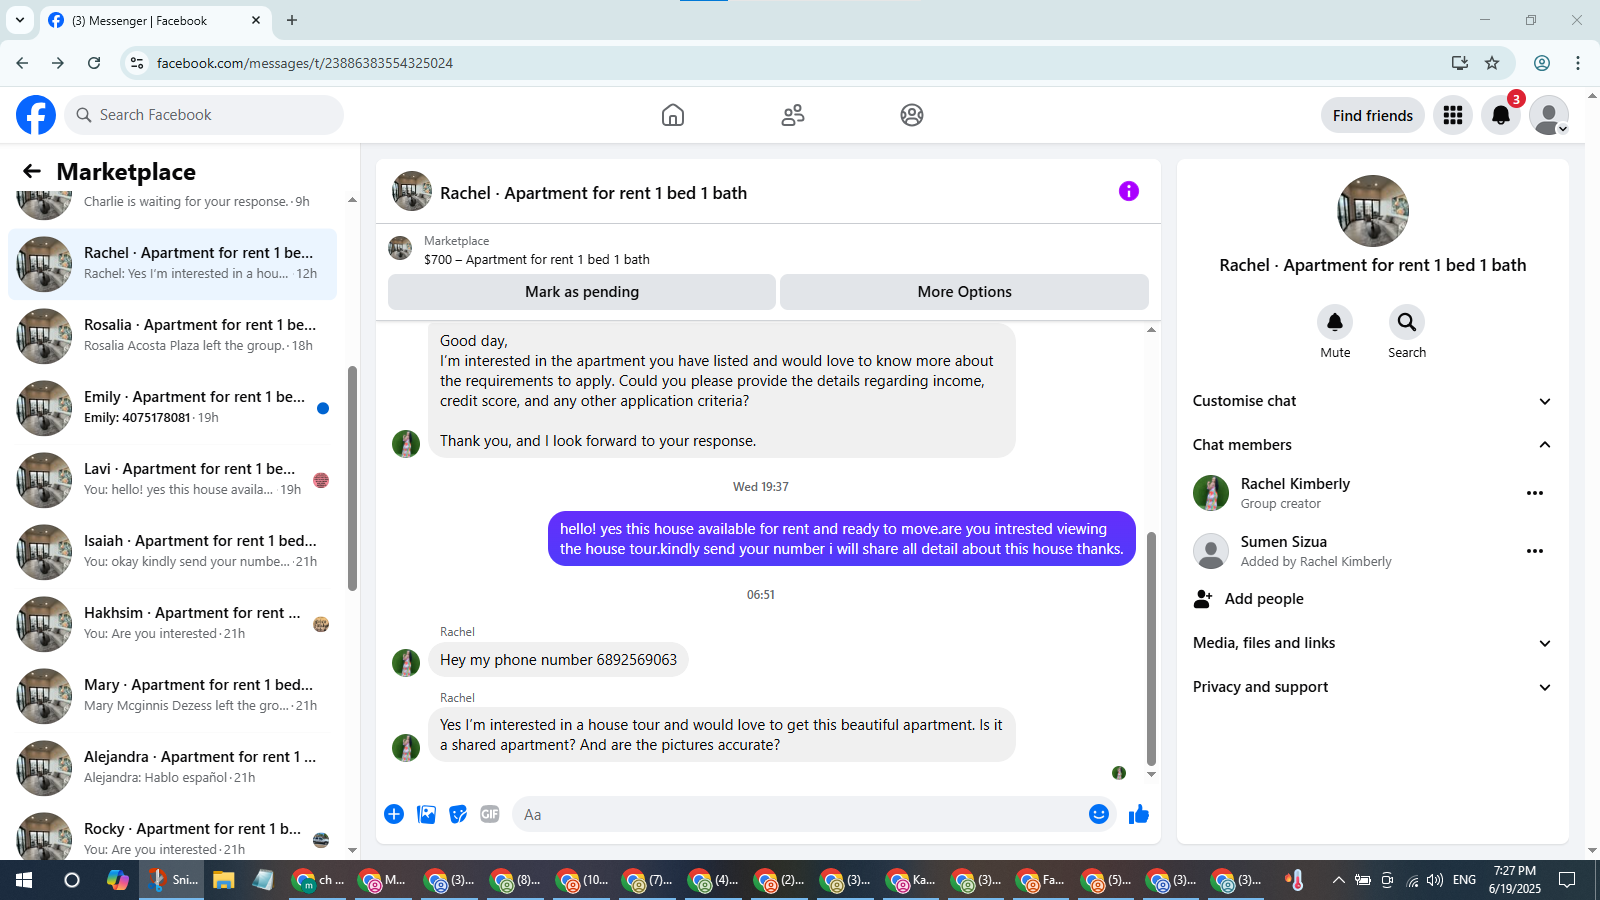The height and width of the screenshot is (900, 1600).
Task: Open the Friends icon in top navigation
Action: tap(793, 115)
